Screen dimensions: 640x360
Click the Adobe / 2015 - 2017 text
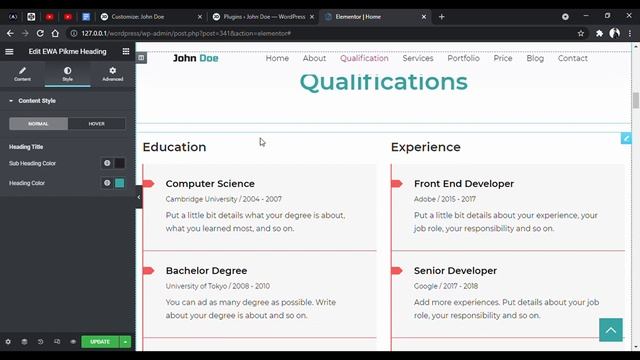tap(444, 199)
